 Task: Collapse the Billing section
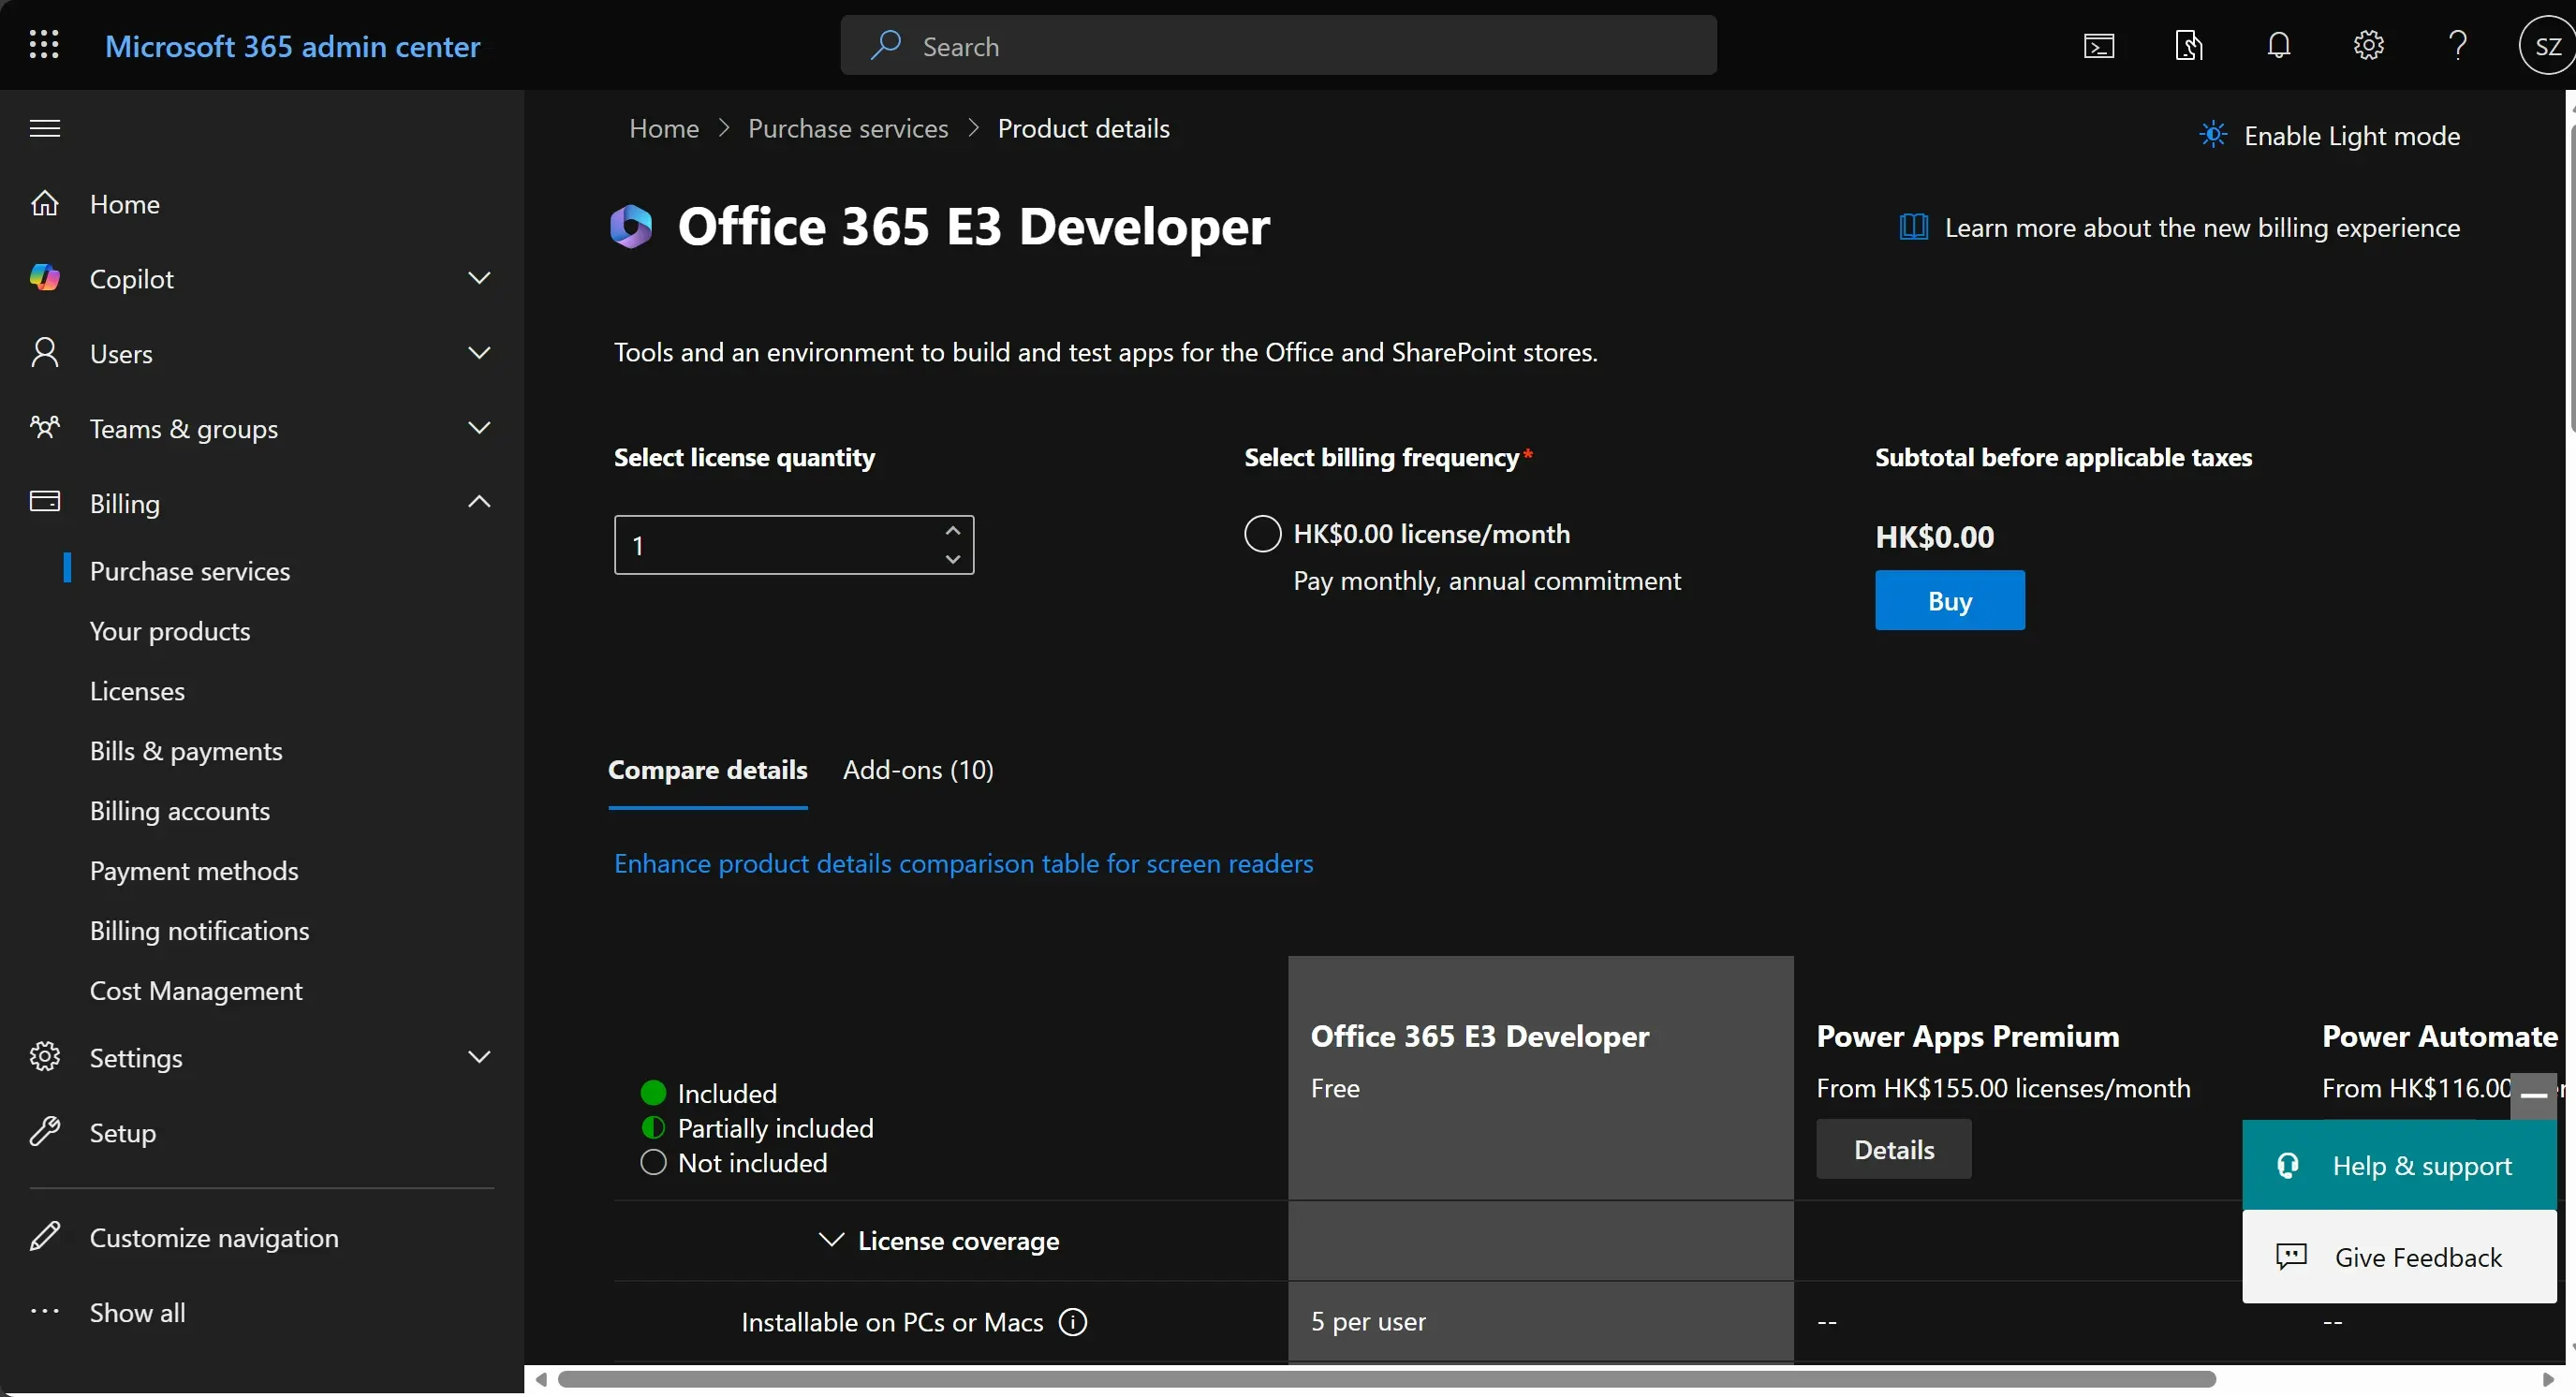[479, 501]
